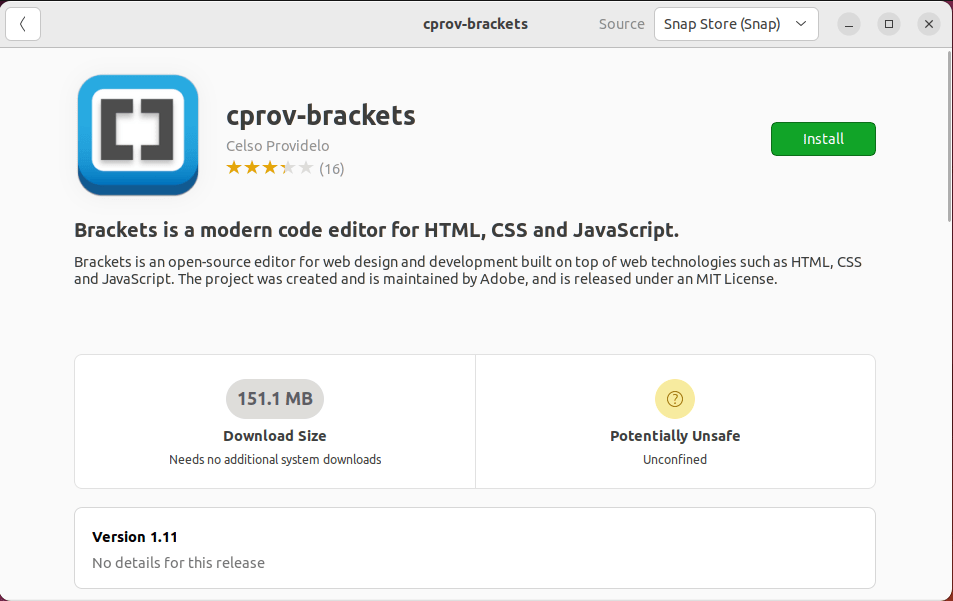Click the star rating control
The image size is (953, 601).
click(269, 168)
